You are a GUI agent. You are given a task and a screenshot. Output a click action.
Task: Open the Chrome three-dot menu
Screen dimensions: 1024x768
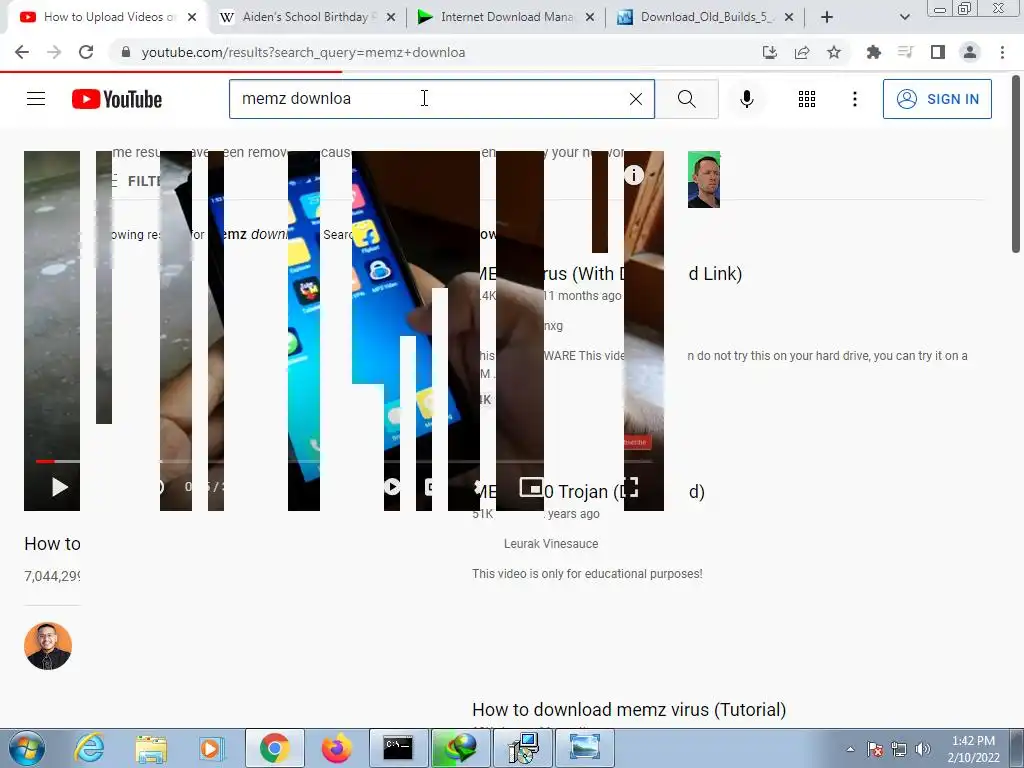(x=1002, y=52)
